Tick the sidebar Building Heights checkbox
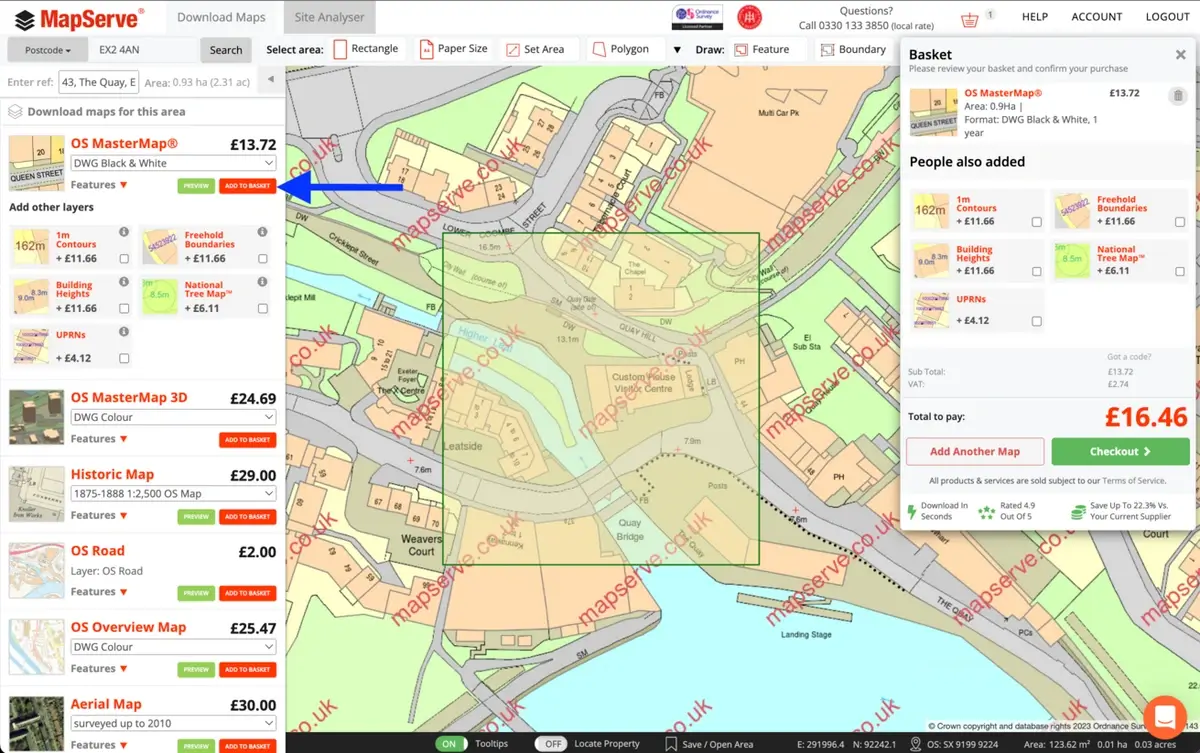The width and height of the screenshot is (1200, 753). 124,308
